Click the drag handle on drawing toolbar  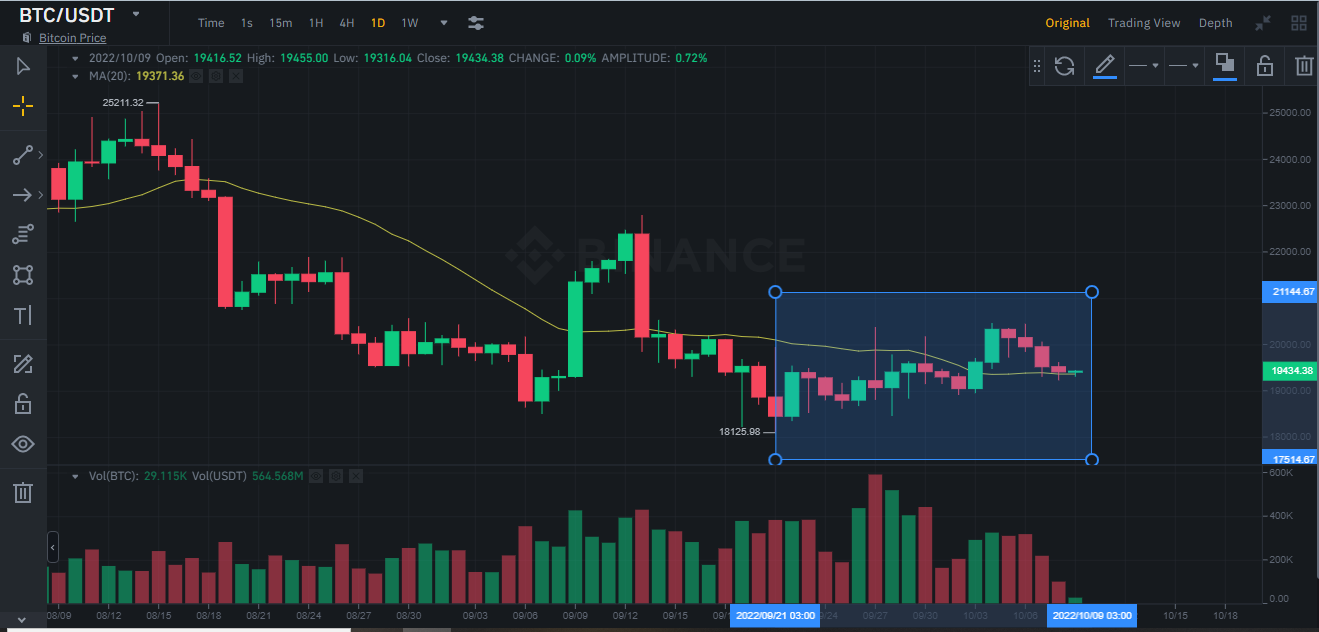(x=1037, y=66)
